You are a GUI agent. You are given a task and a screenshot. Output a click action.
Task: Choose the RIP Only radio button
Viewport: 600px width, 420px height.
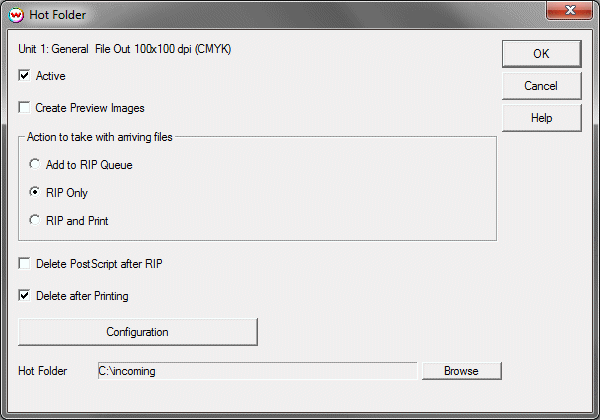[36, 193]
